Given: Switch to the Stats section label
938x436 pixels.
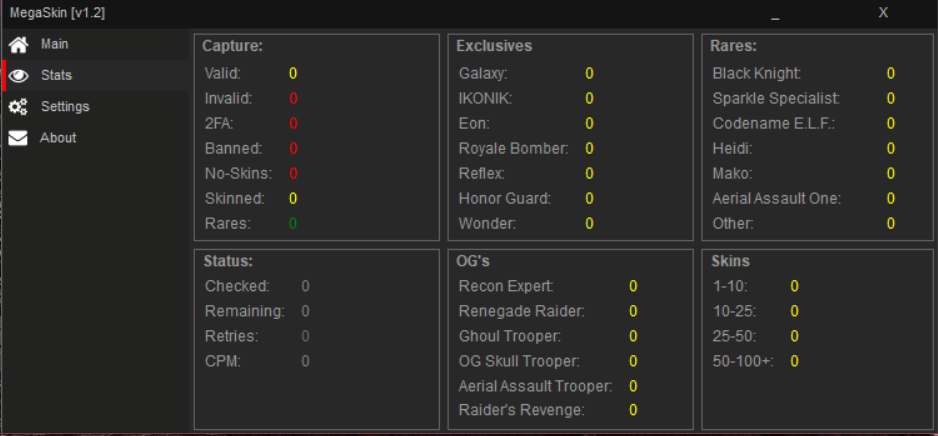Looking at the screenshot, I should pos(56,76).
